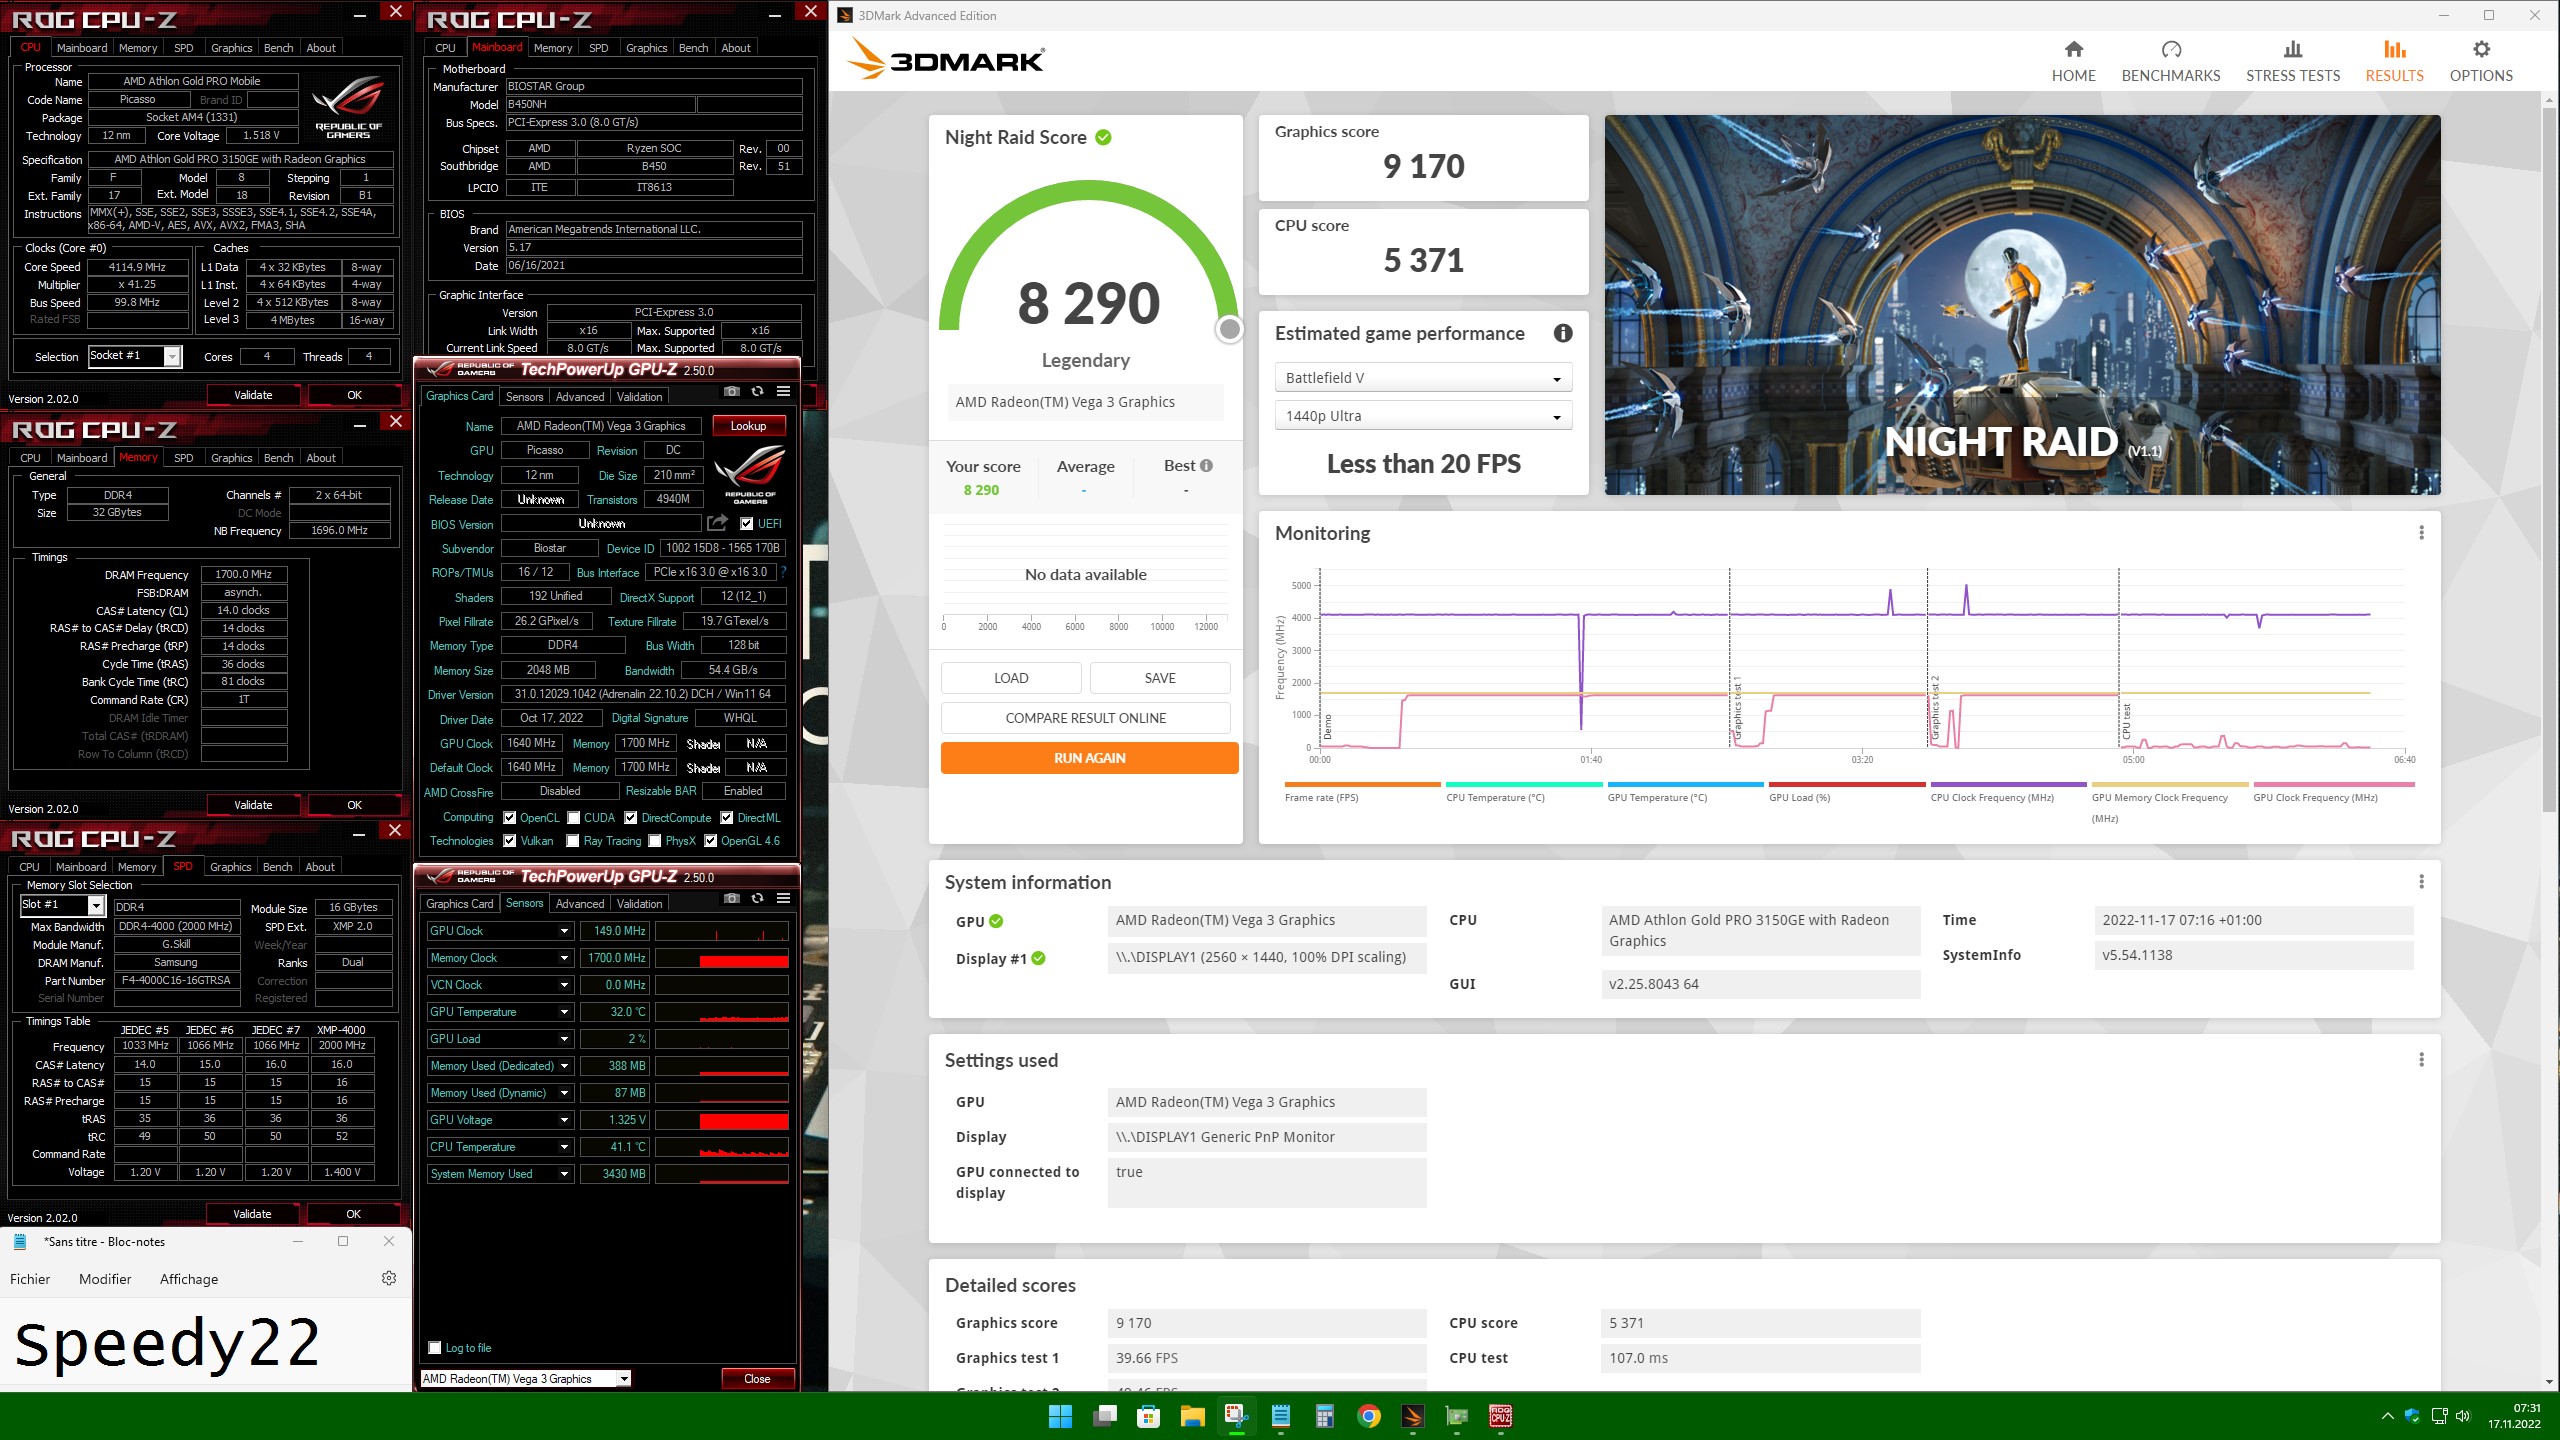Show info for Estimated game performance
Screen dimensions: 2560x1440
[x=1563, y=334]
